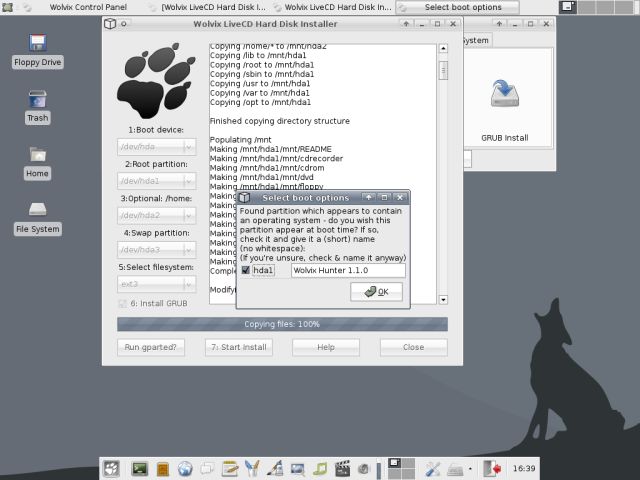Launch the clapperboard video player icon
Viewport: 640px width, 480px height.
click(342, 469)
